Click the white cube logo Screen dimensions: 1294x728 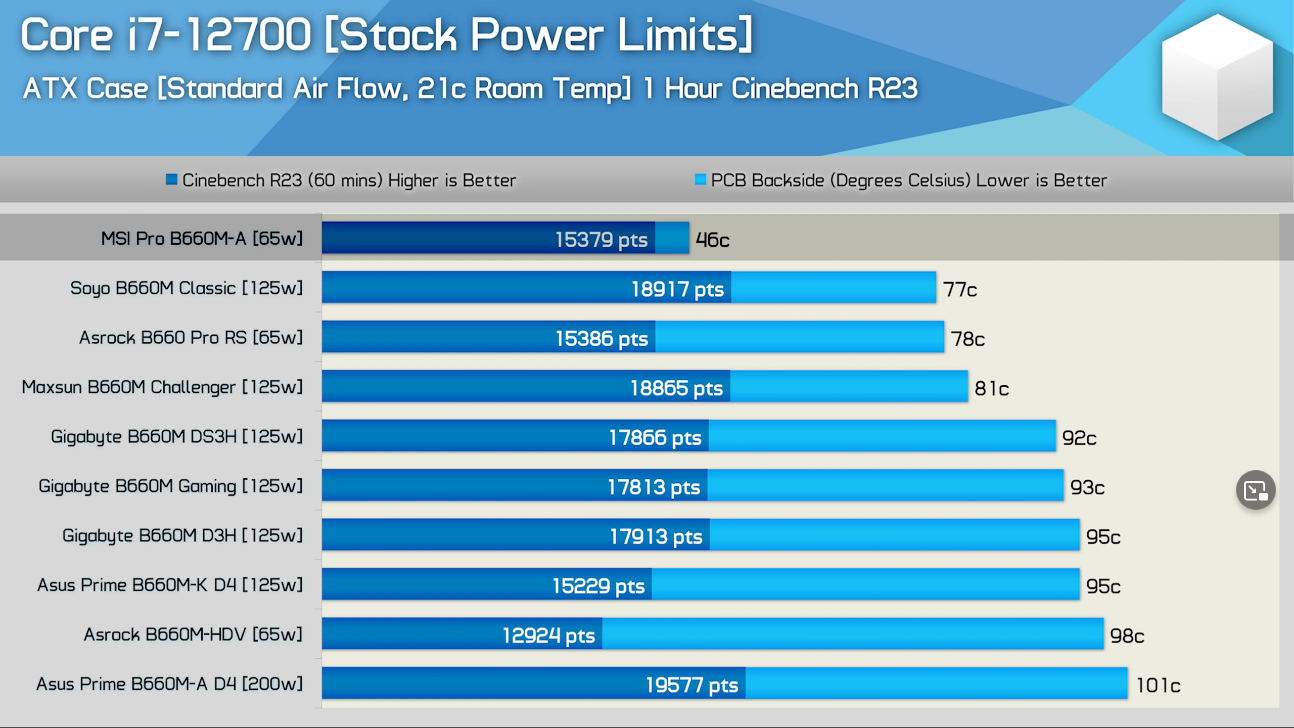tap(1217, 77)
